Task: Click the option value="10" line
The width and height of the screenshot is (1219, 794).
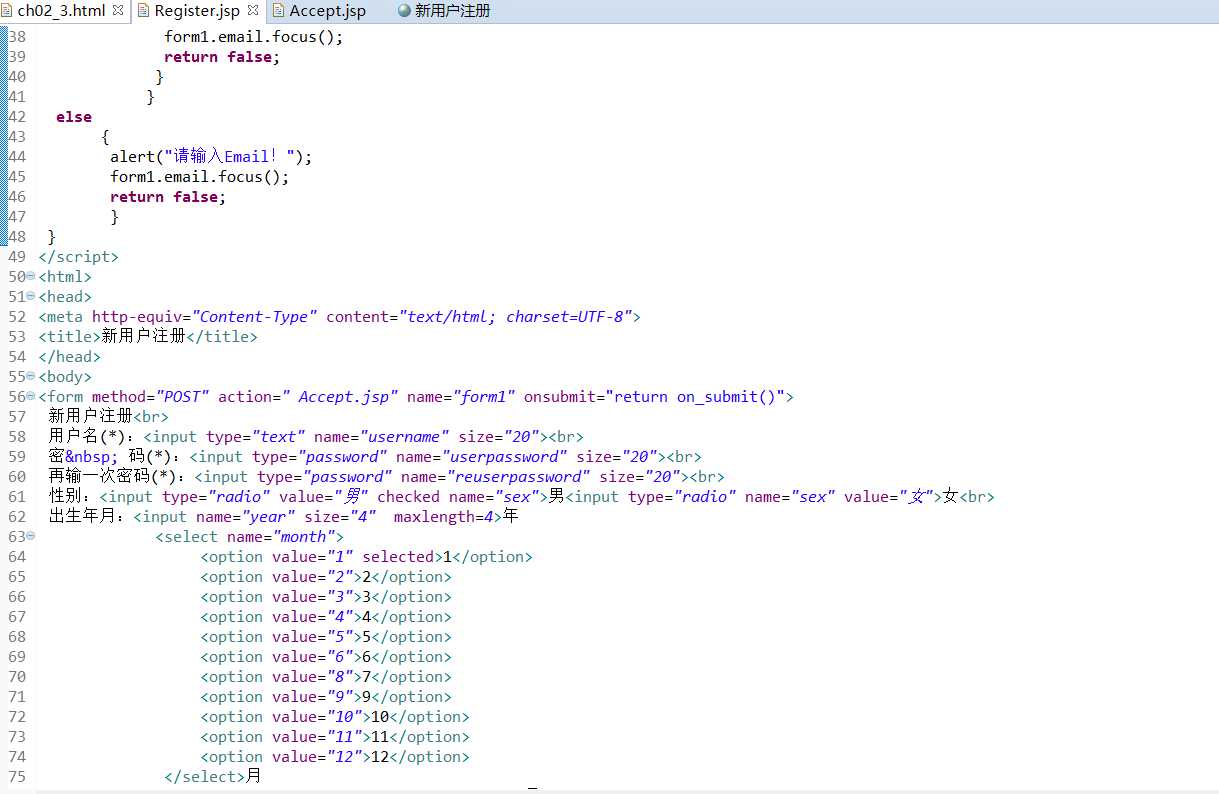Action: point(335,717)
